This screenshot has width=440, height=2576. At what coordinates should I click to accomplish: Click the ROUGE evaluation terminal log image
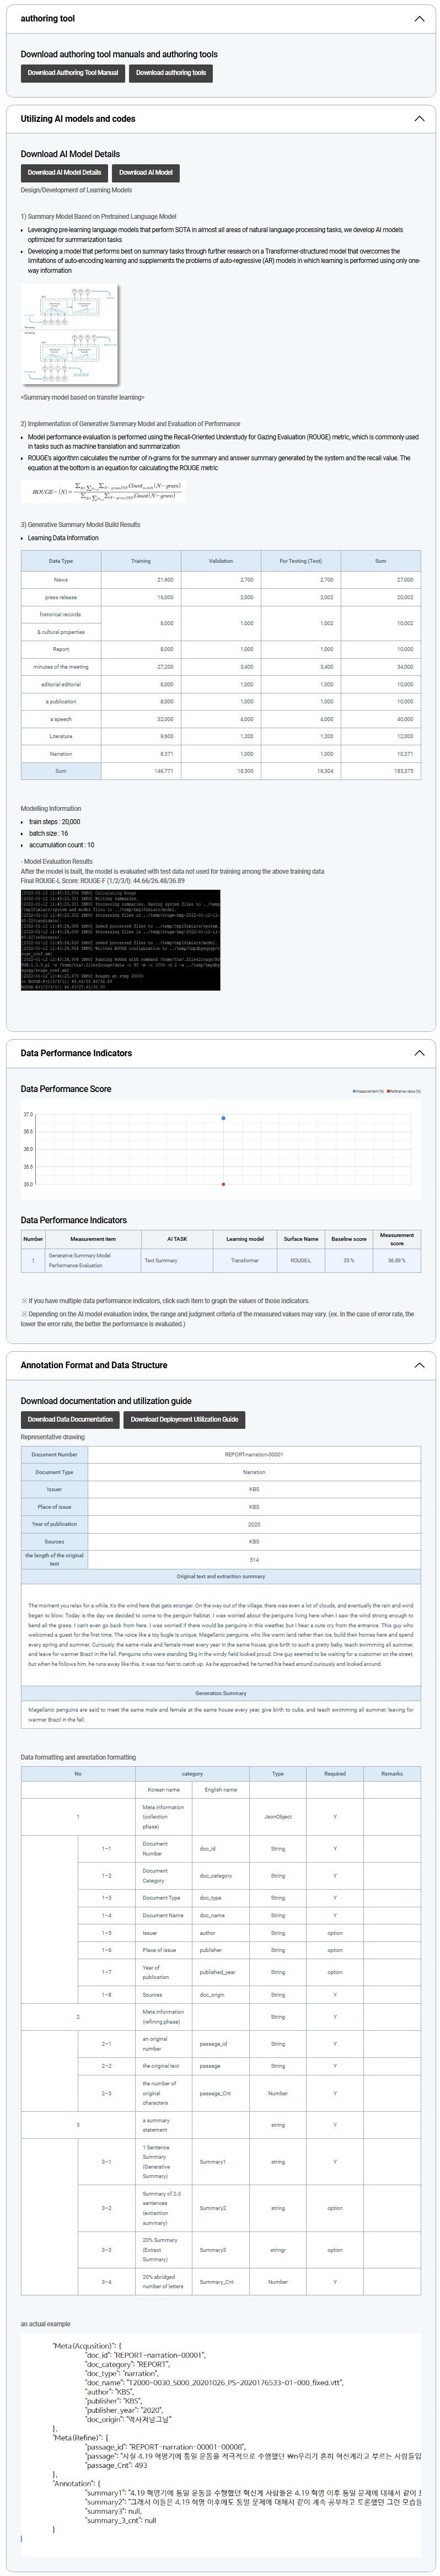click(x=120, y=940)
